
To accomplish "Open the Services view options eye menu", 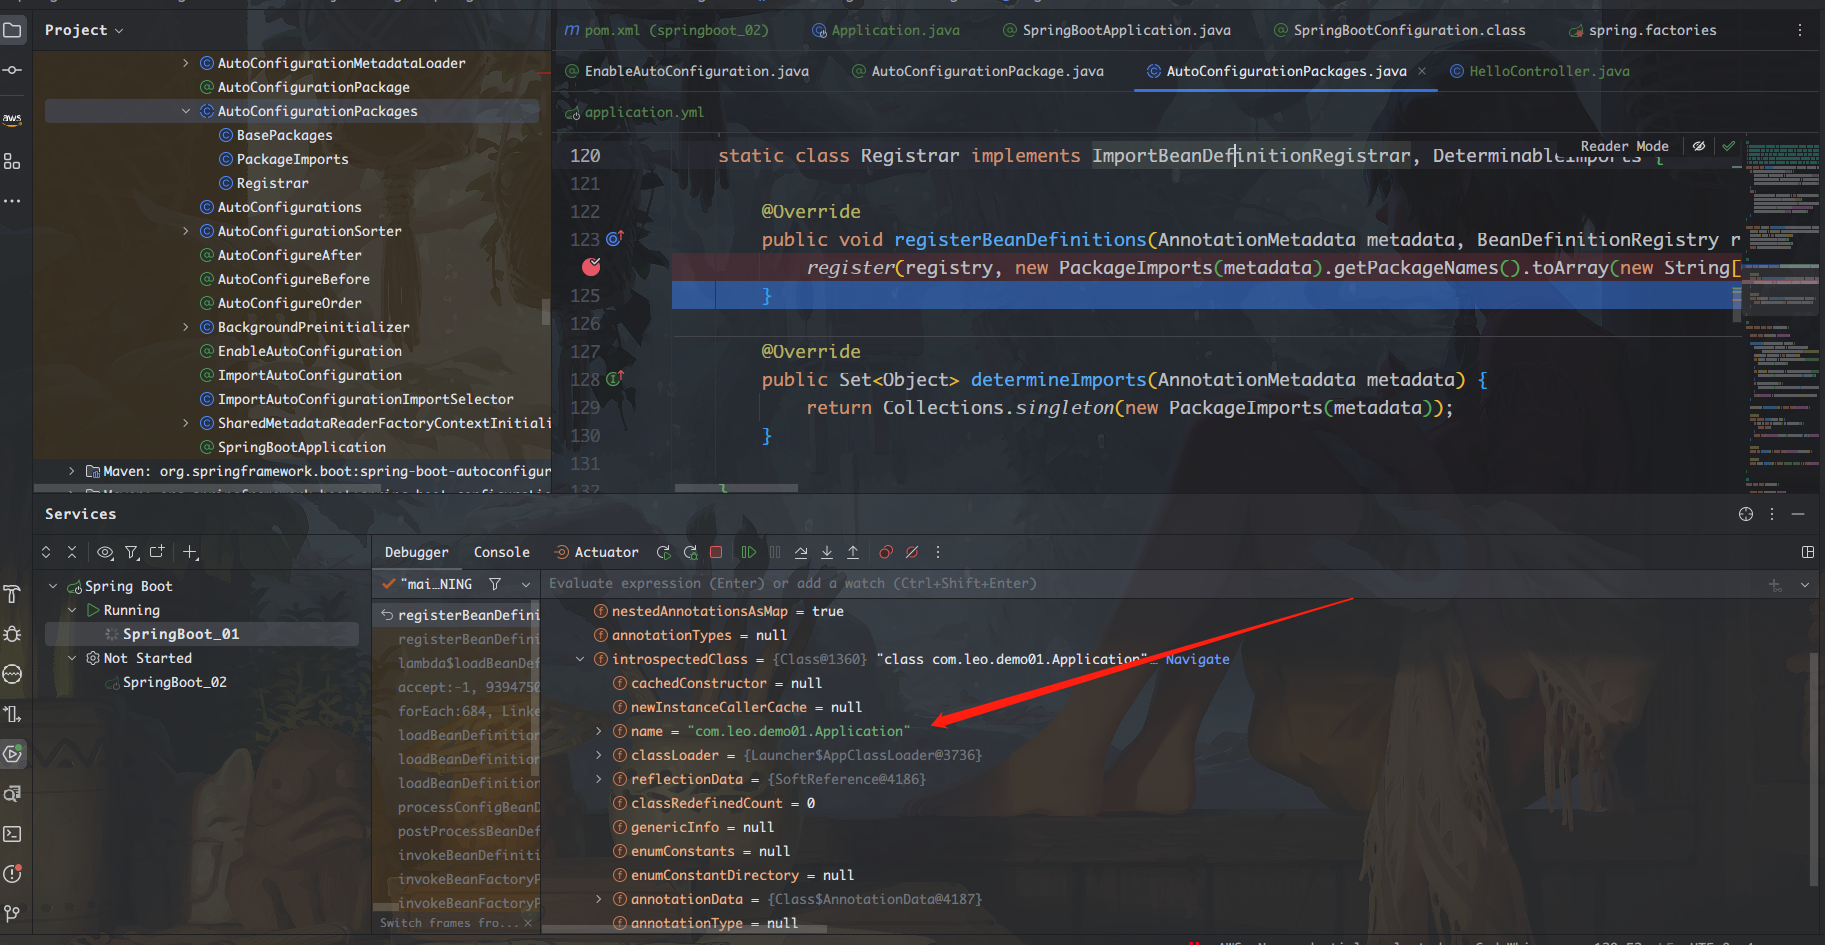I will click(105, 552).
